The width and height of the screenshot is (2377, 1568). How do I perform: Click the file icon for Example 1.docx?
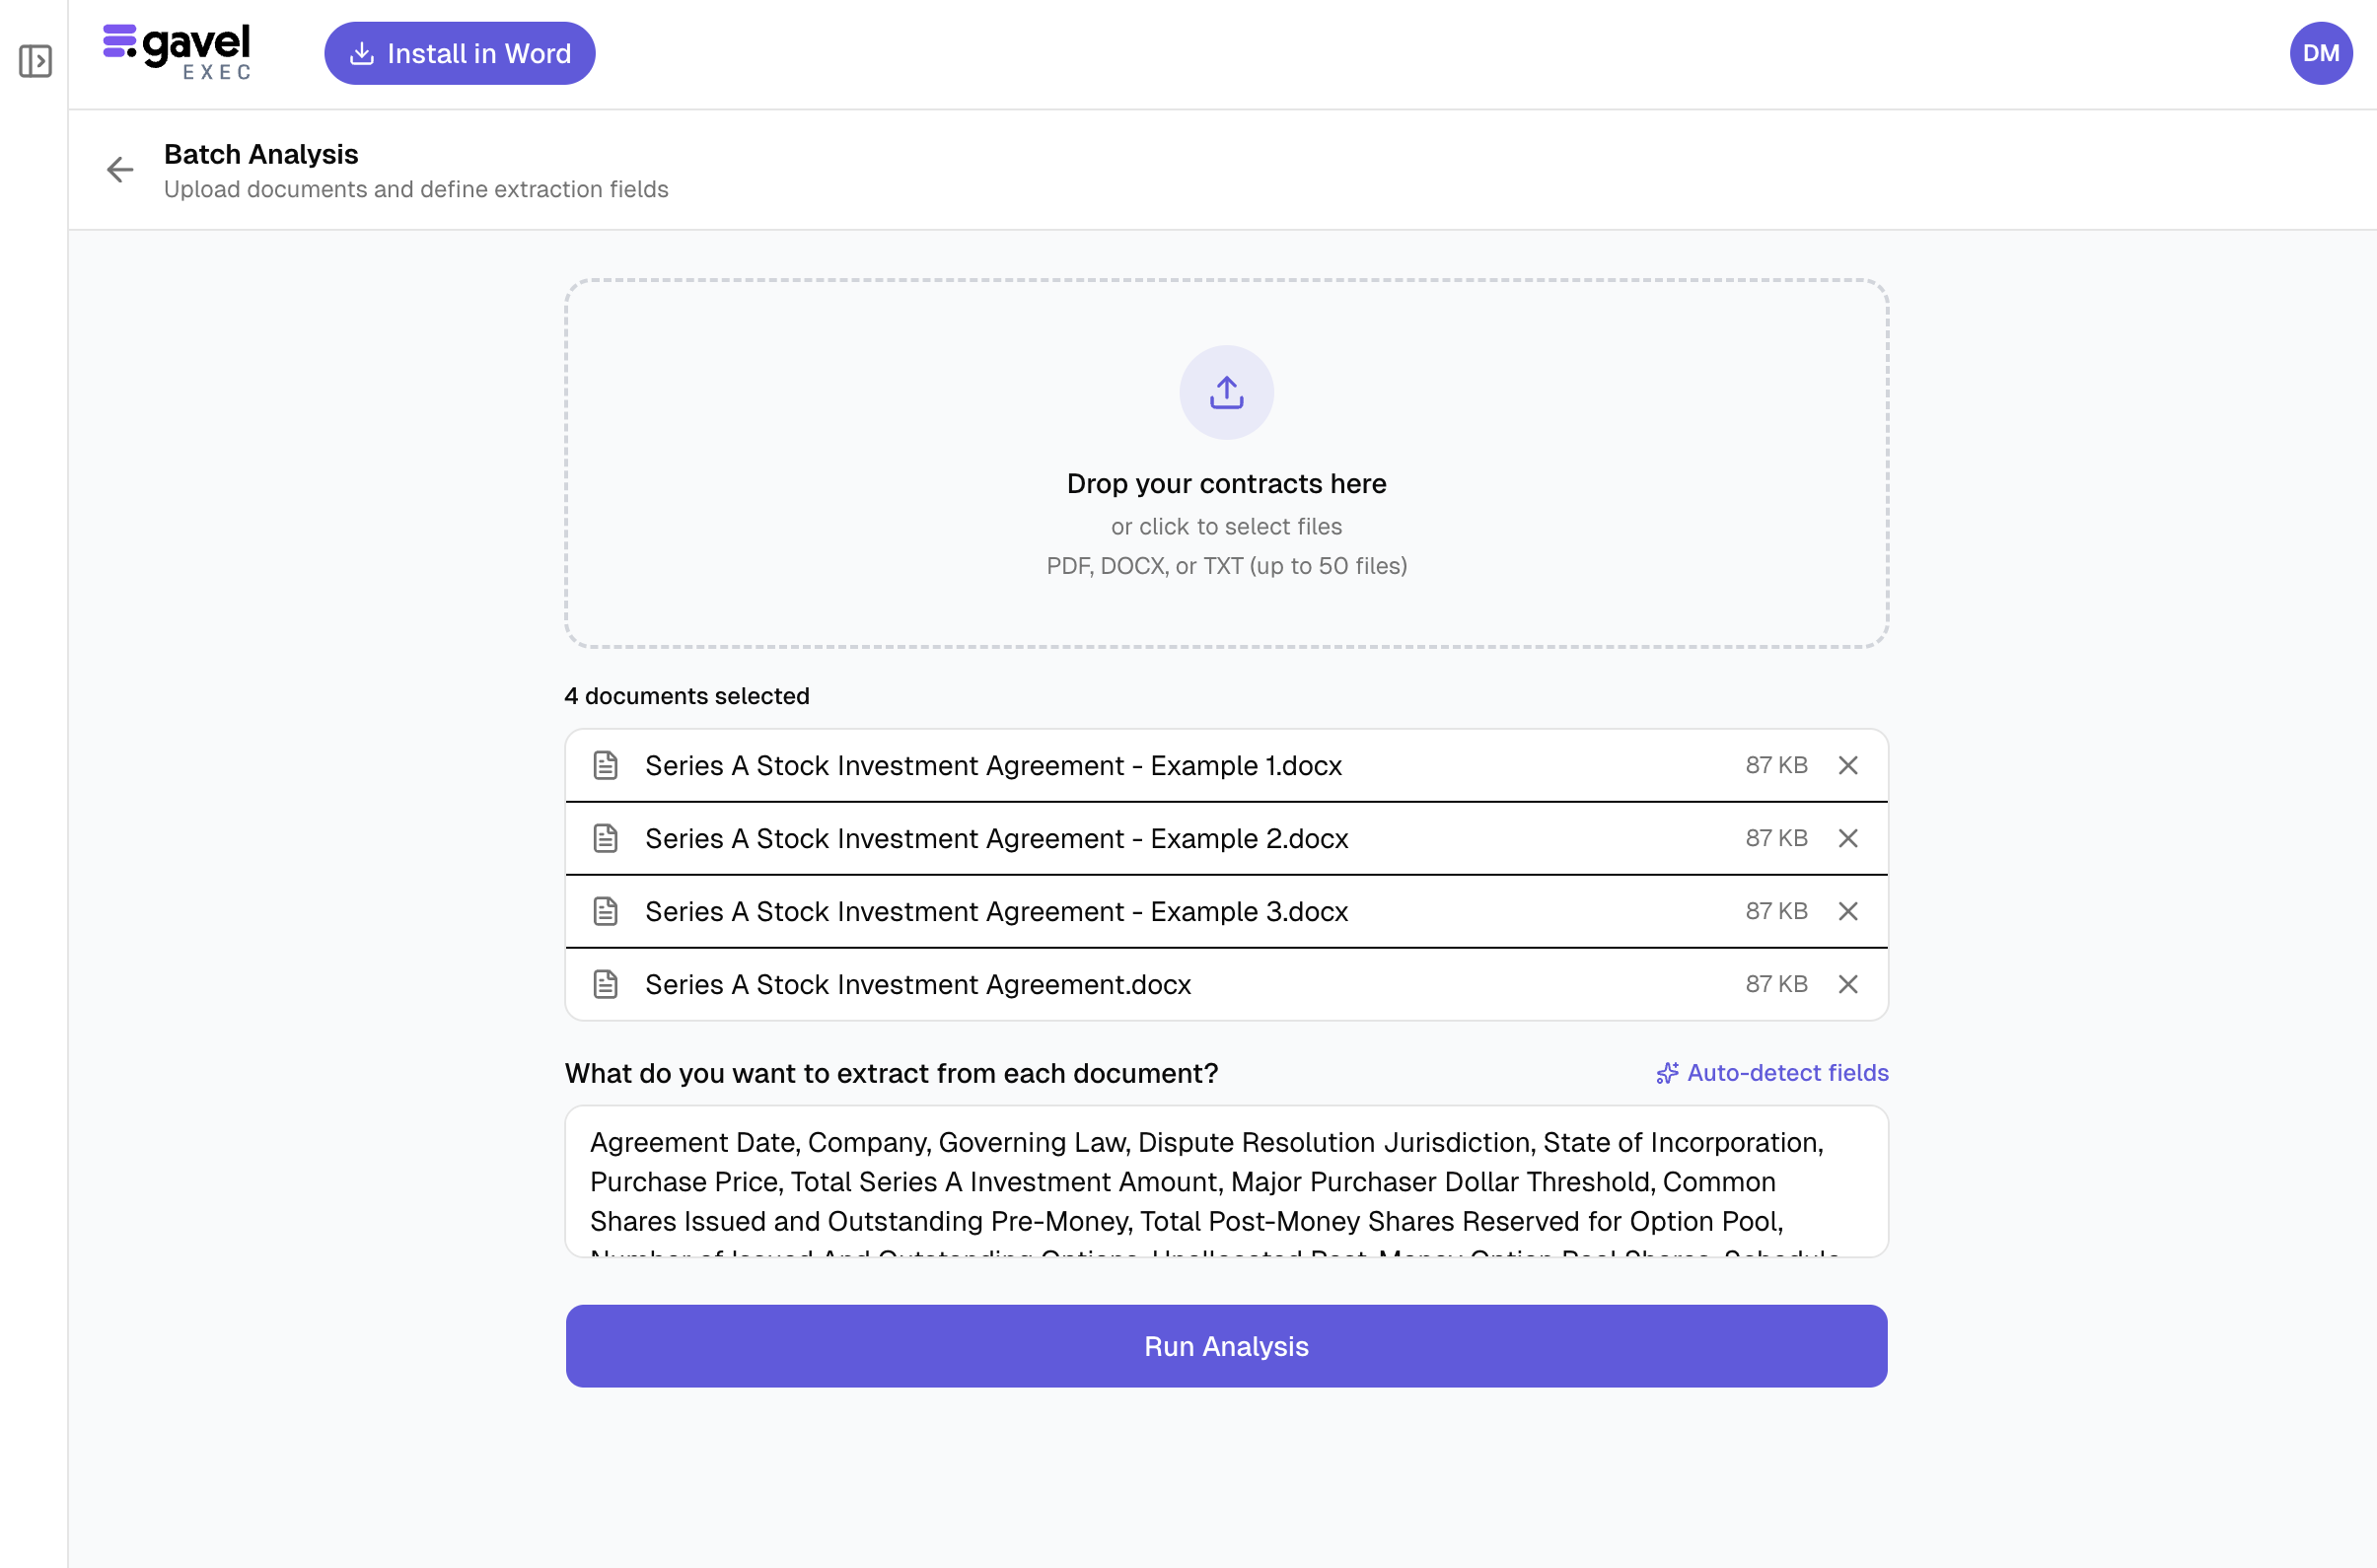tap(605, 765)
